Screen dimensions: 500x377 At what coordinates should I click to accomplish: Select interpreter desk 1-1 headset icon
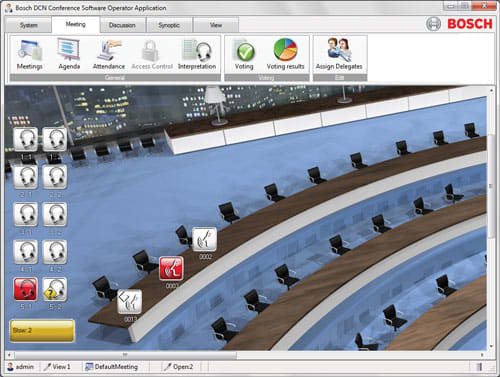[x=26, y=139]
